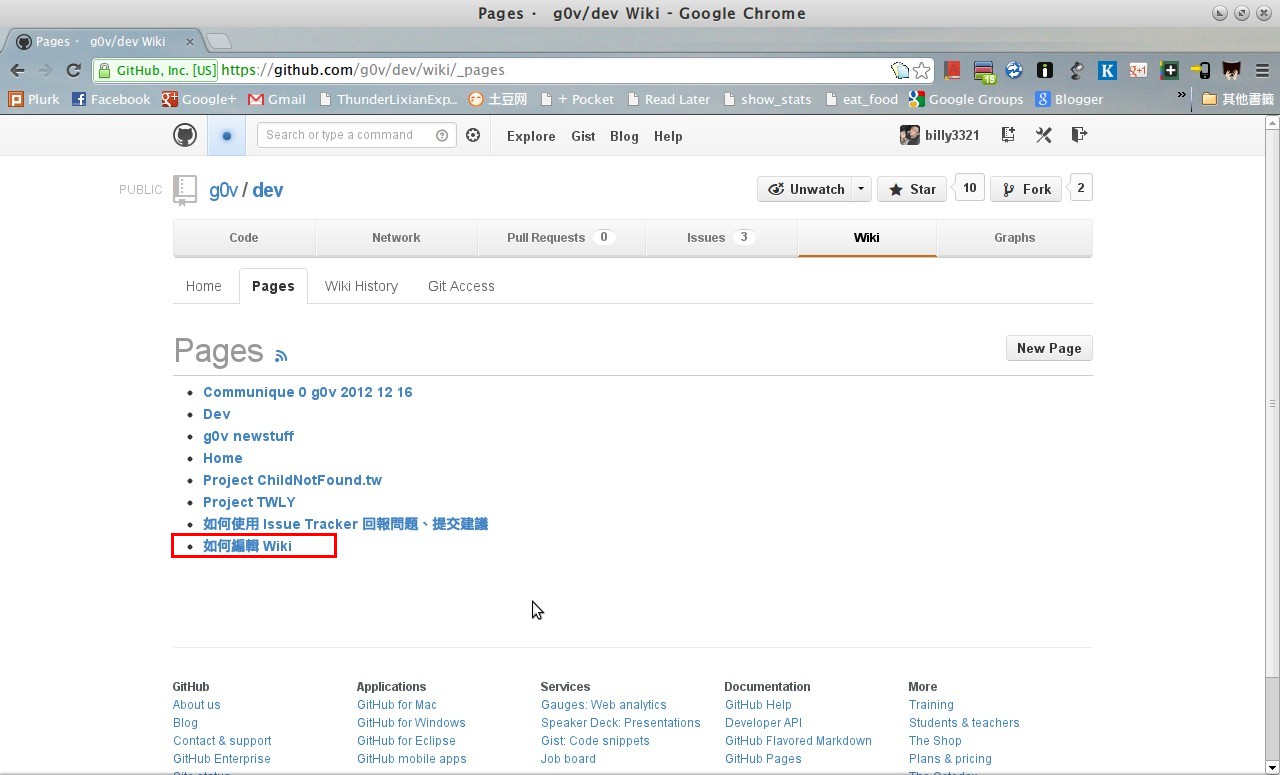Click the browser forward arrow
The width and height of the screenshot is (1280, 775).
(x=45, y=70)
